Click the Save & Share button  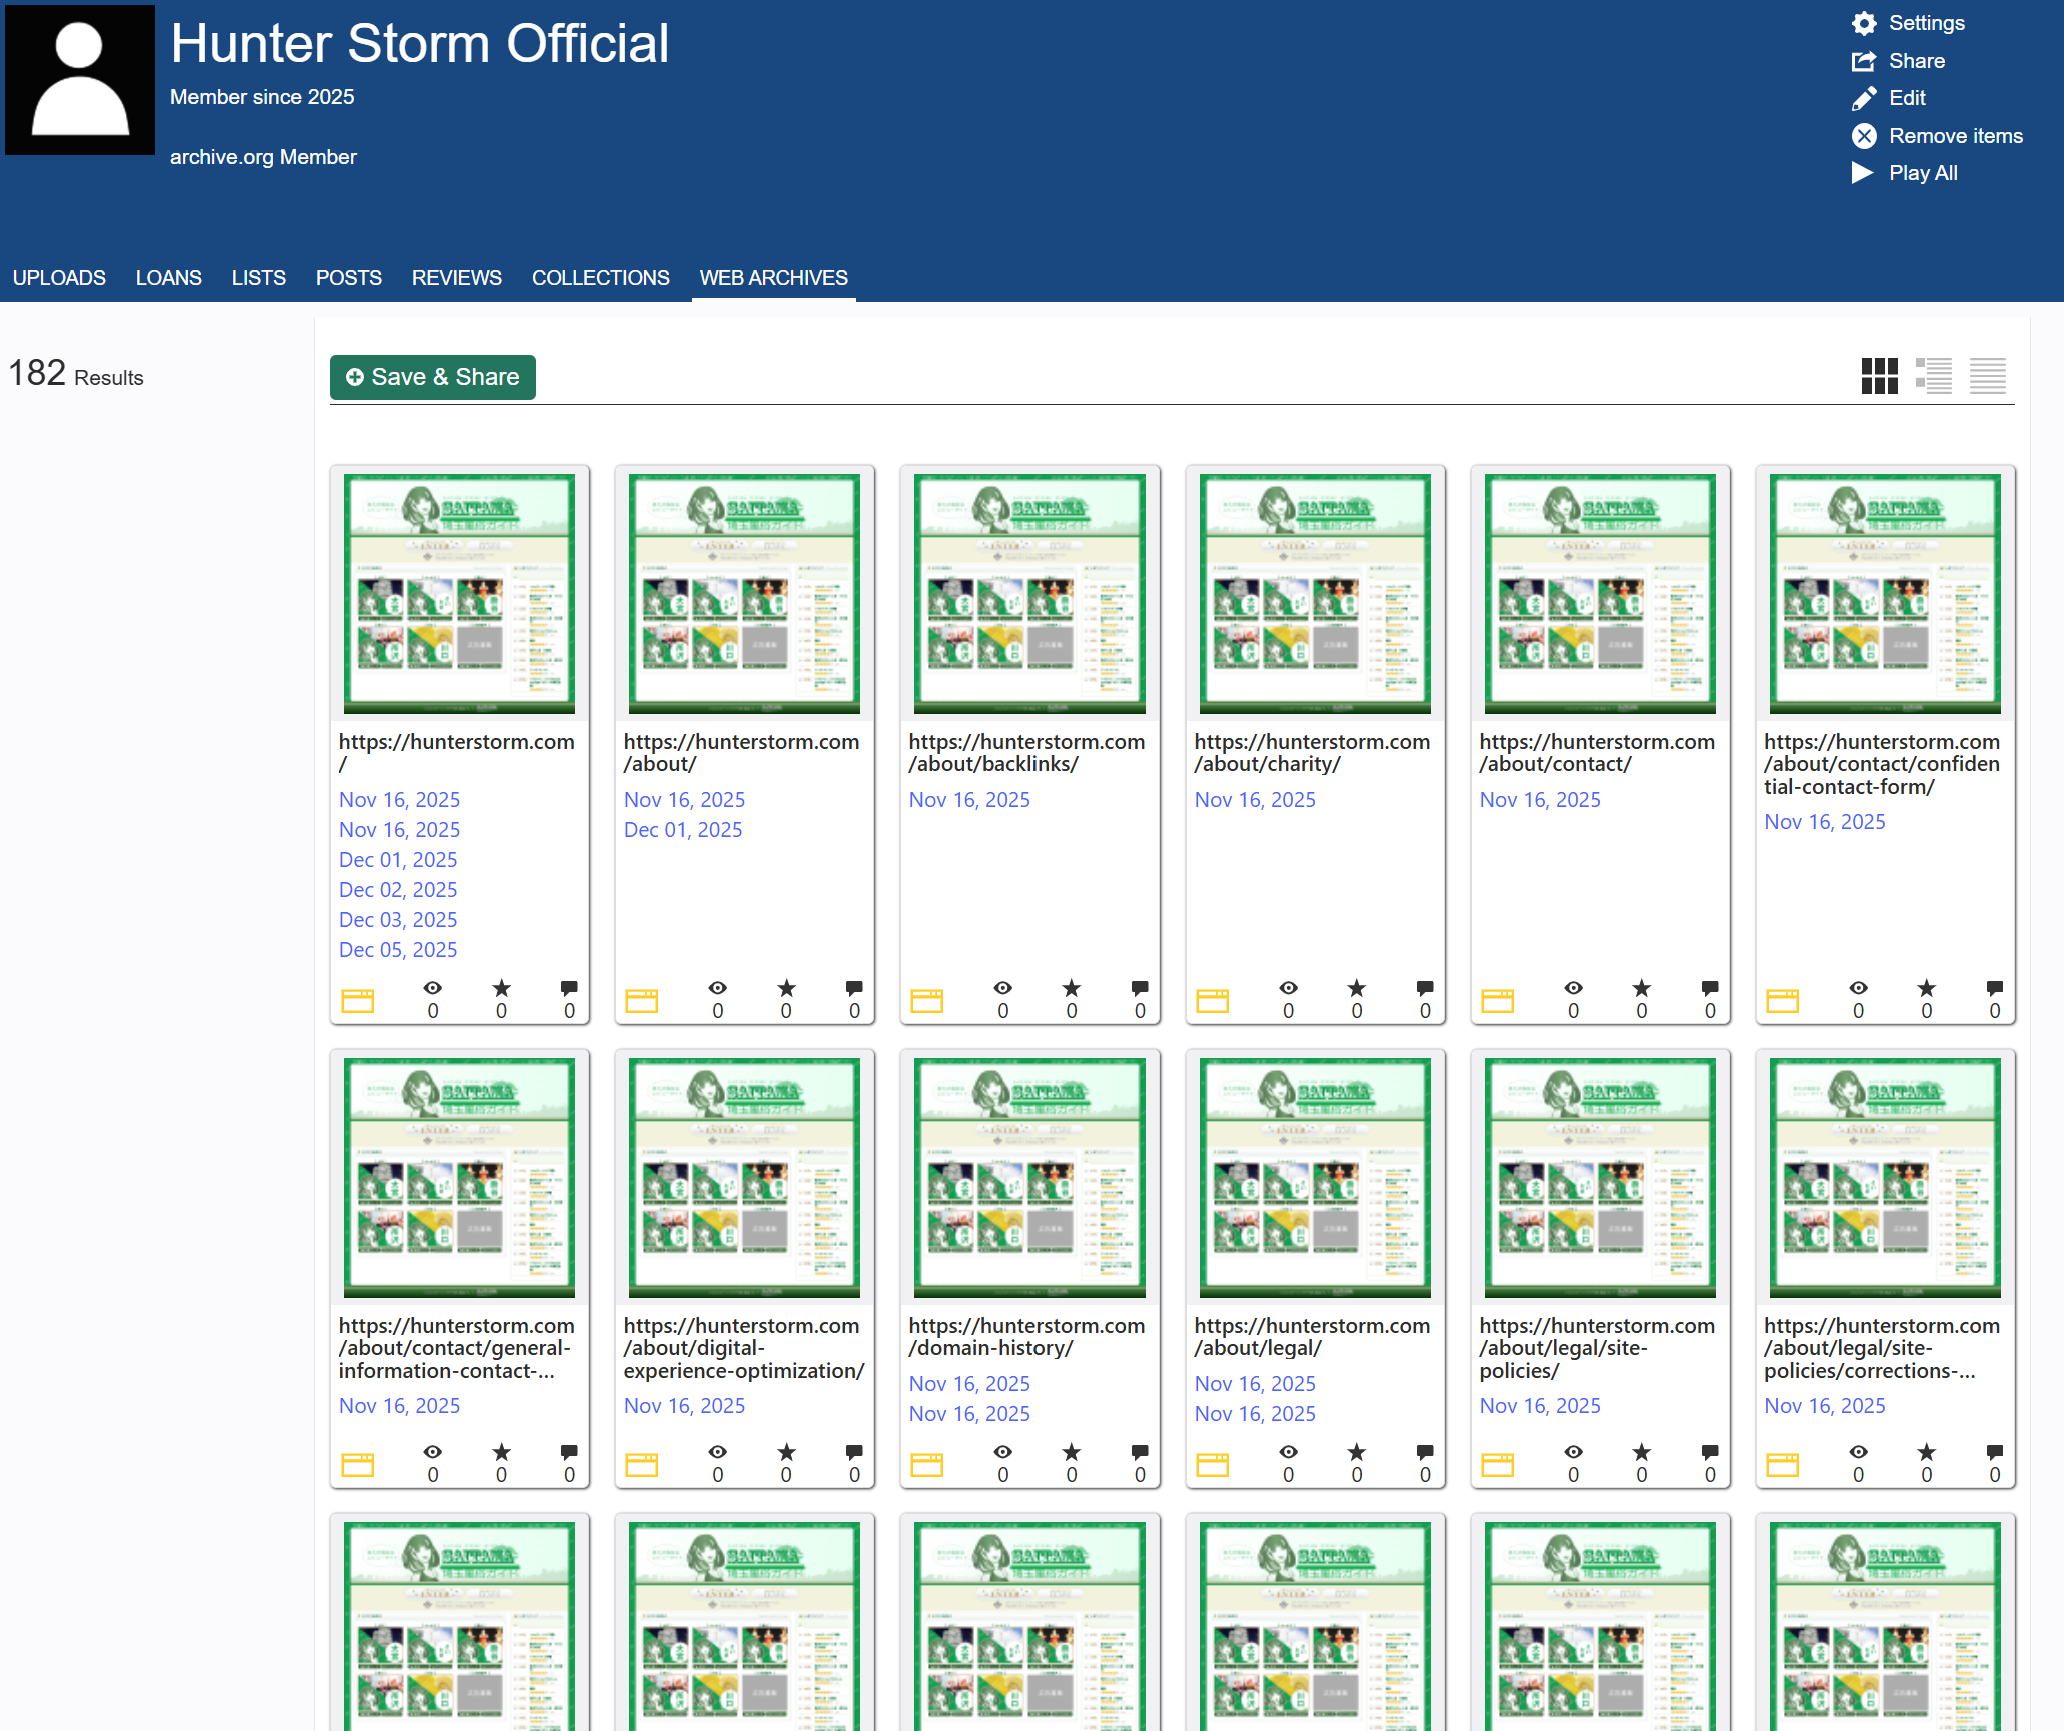[x=433, y=377]
